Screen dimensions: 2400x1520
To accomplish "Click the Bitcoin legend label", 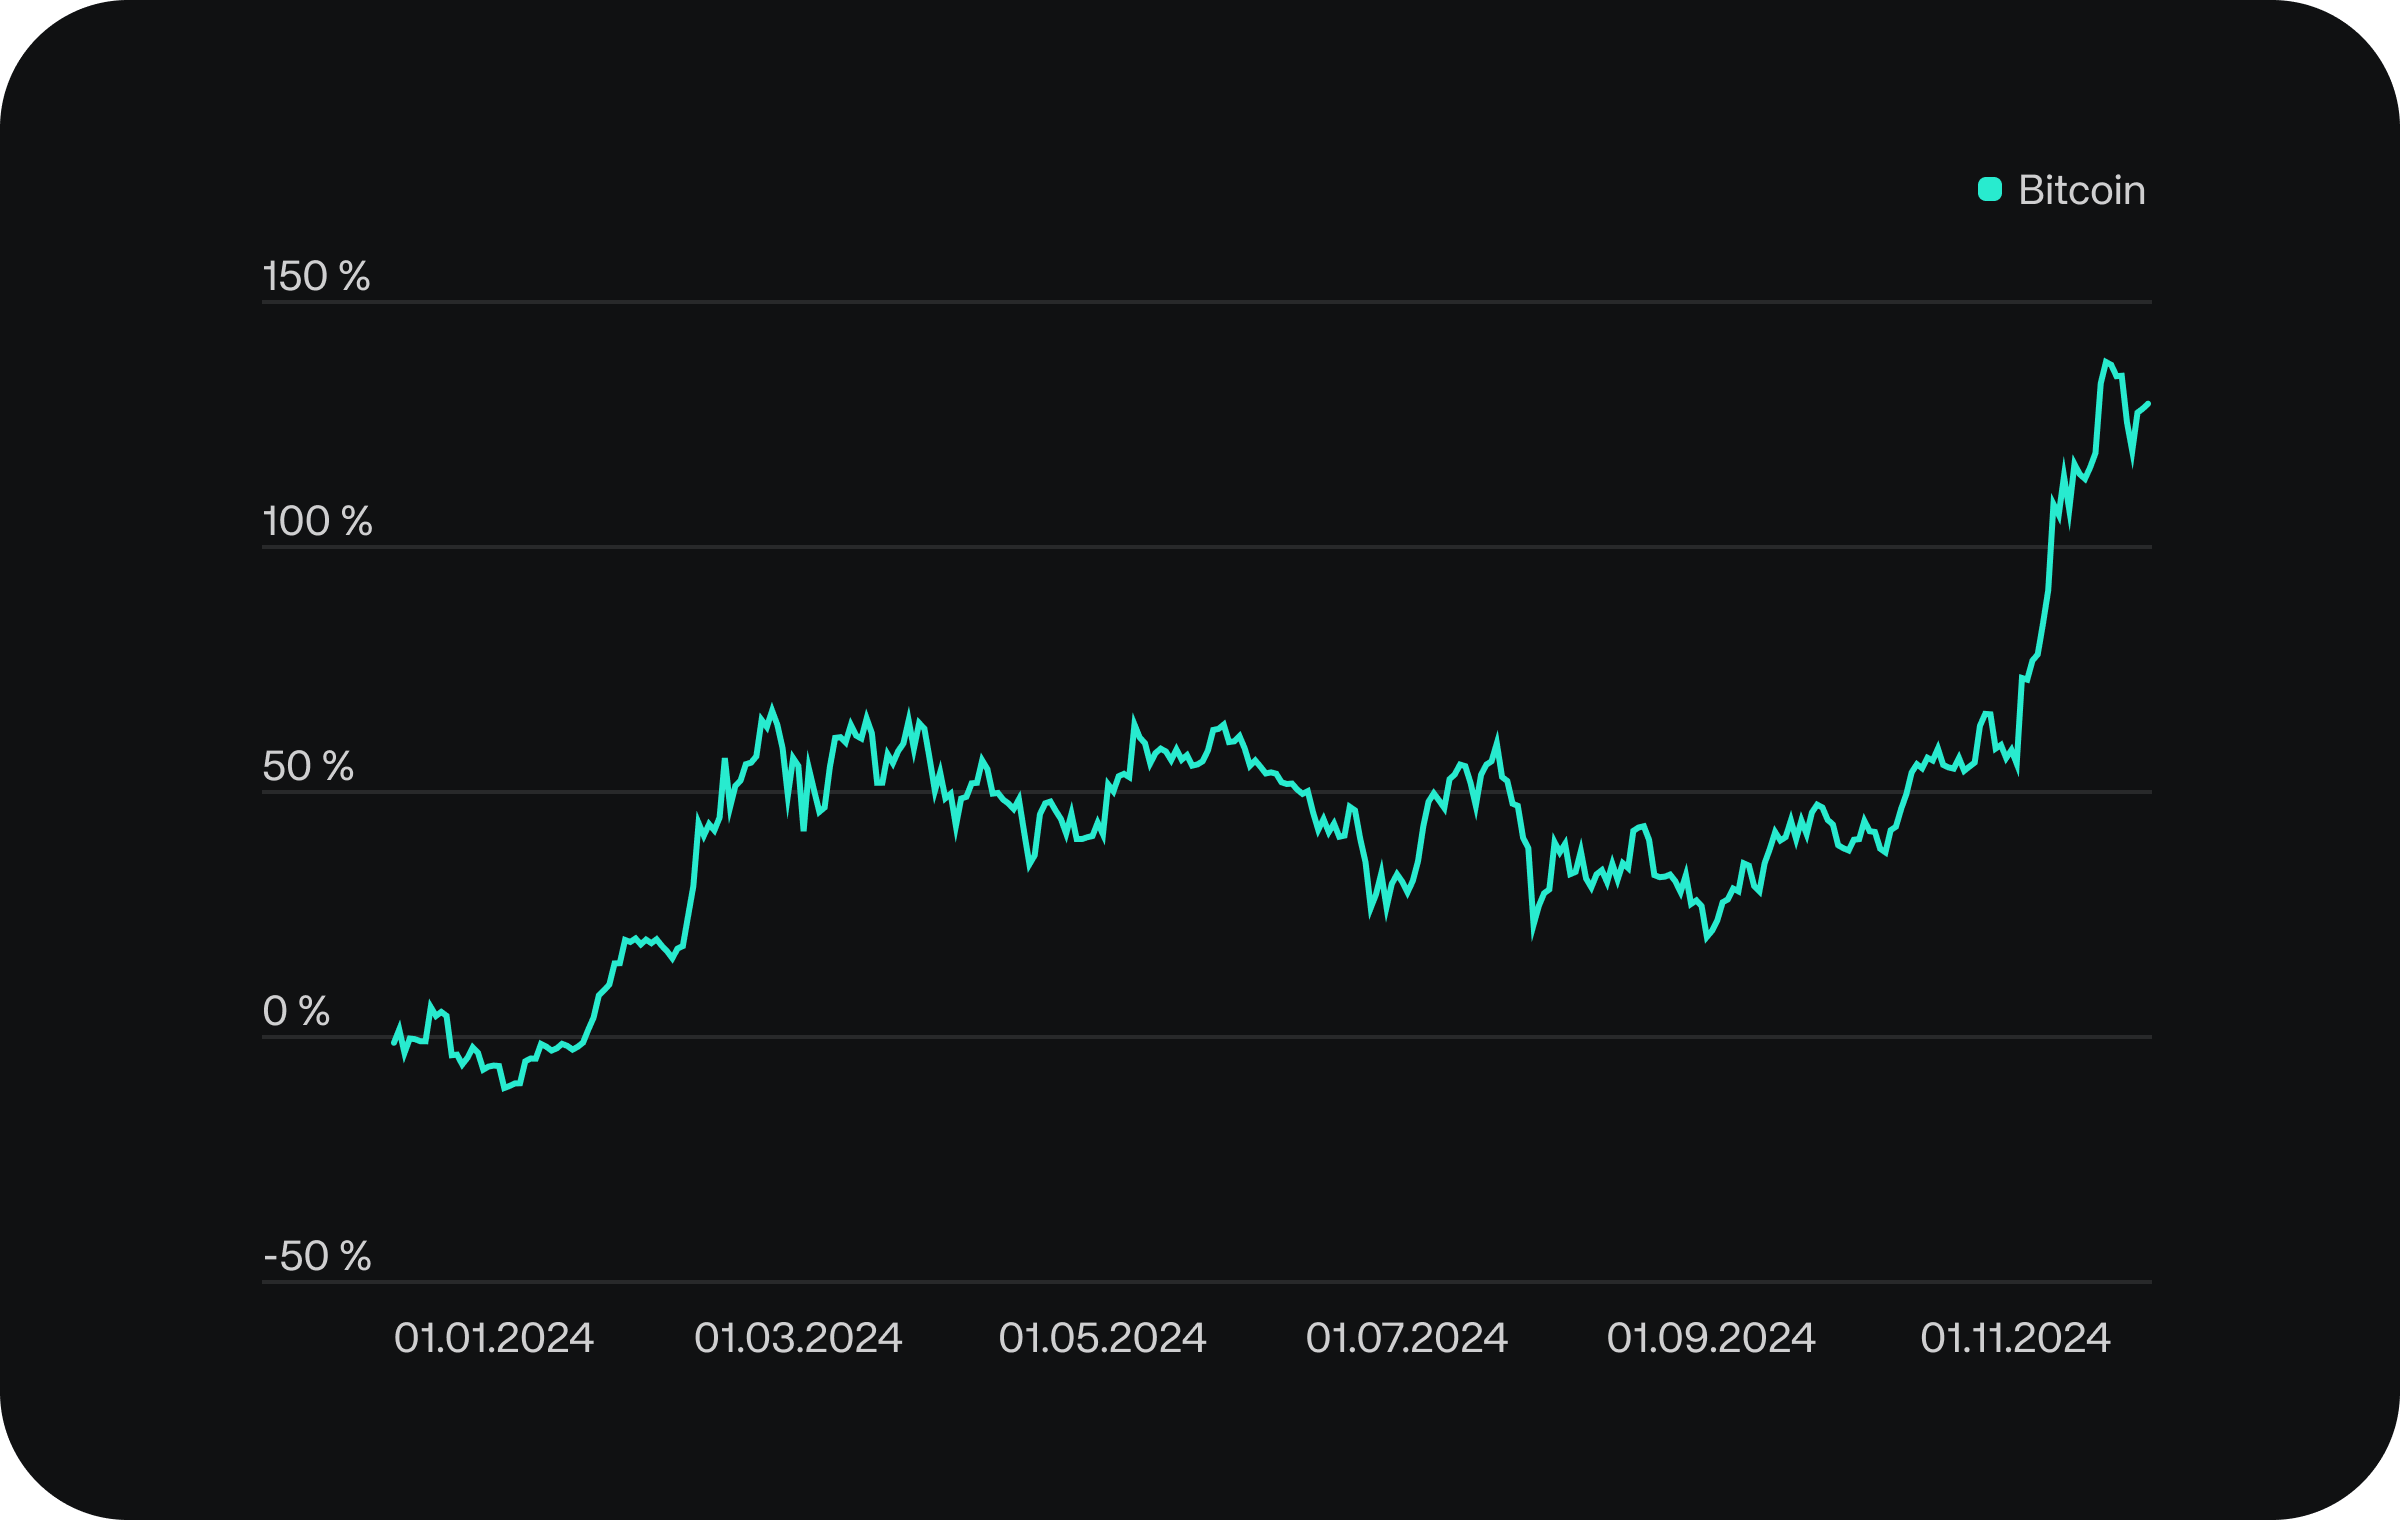I will [x=2081, y=190].
